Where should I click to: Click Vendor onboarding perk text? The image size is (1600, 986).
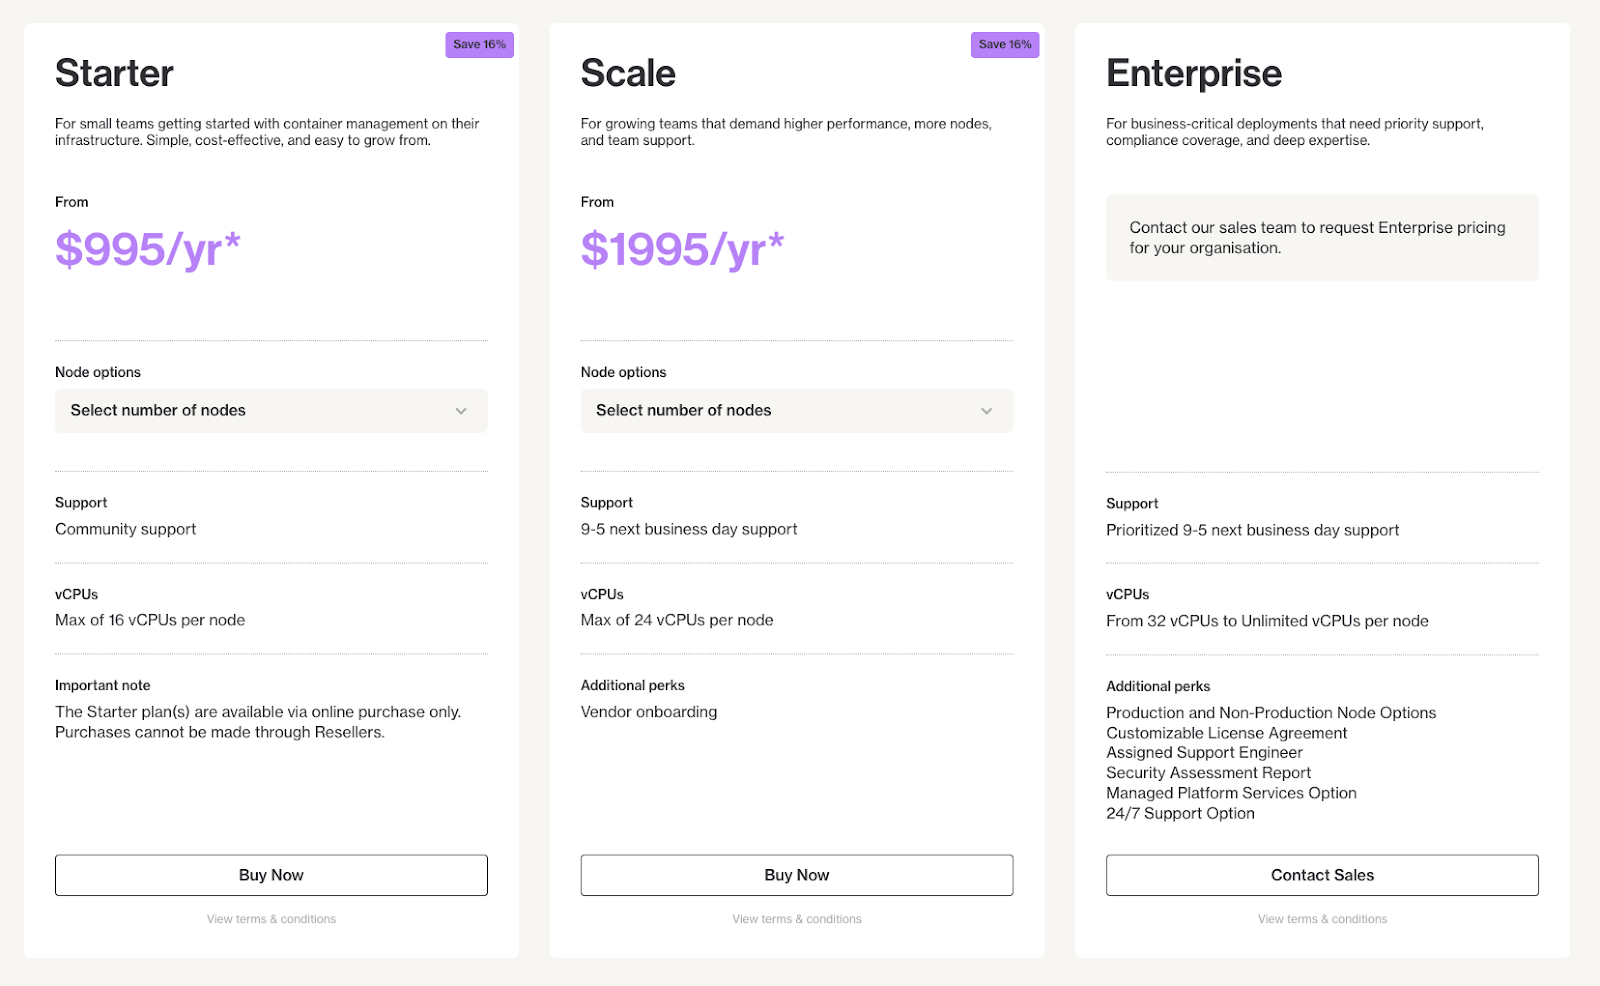pyautogui.click(x=649, y=712)
